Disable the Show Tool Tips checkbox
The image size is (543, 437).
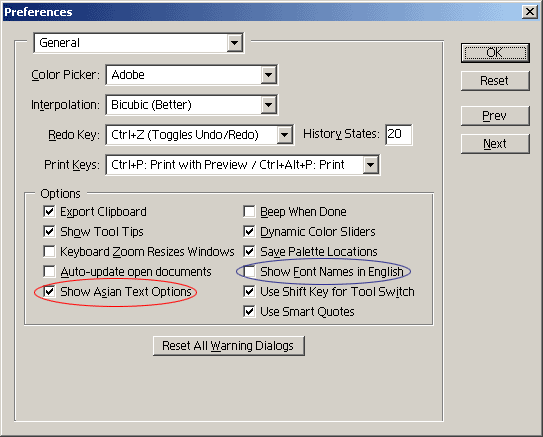point(49,231)
